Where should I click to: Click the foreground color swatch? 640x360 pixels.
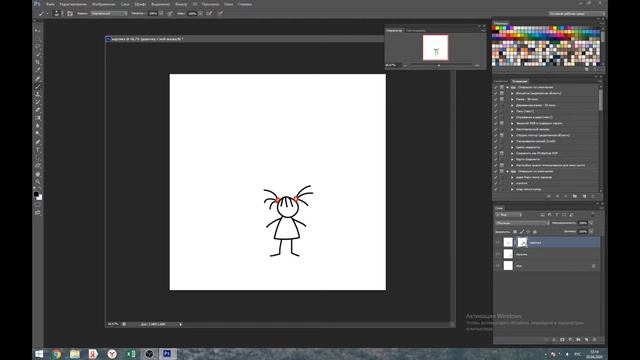36,194
